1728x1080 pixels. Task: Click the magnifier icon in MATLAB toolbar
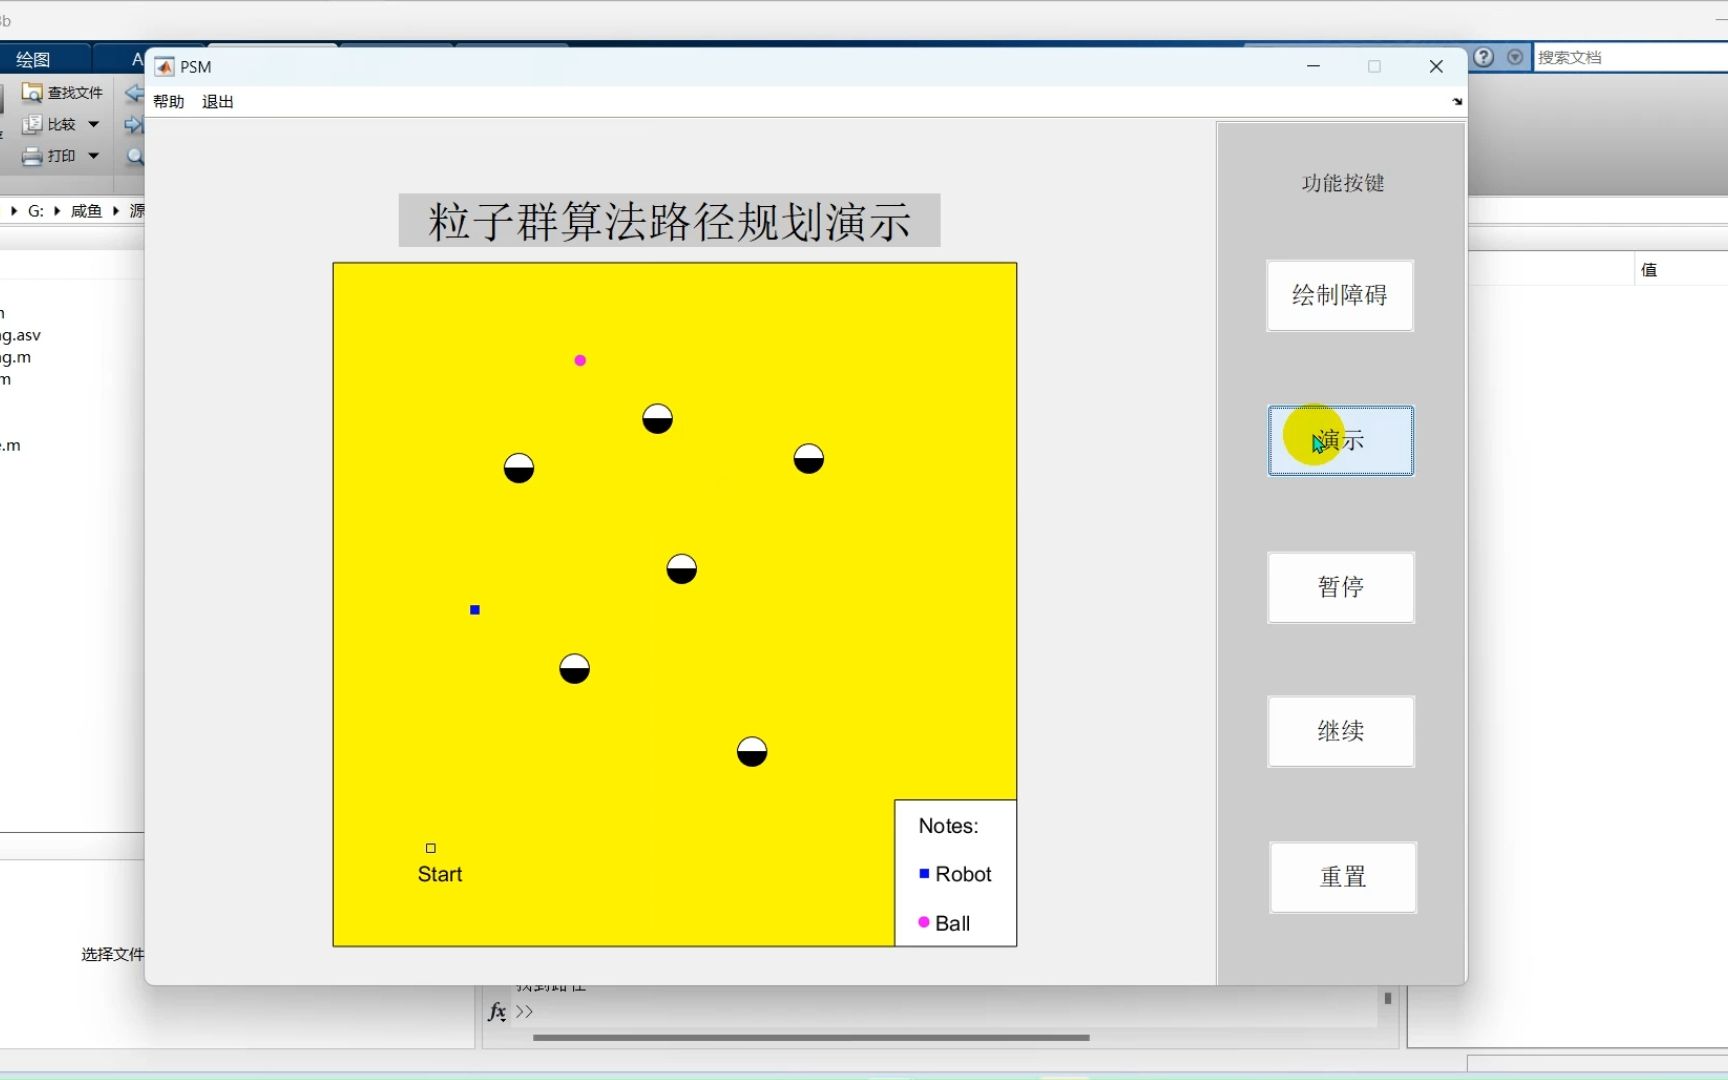pyautogui.click(x=135, y=156)
